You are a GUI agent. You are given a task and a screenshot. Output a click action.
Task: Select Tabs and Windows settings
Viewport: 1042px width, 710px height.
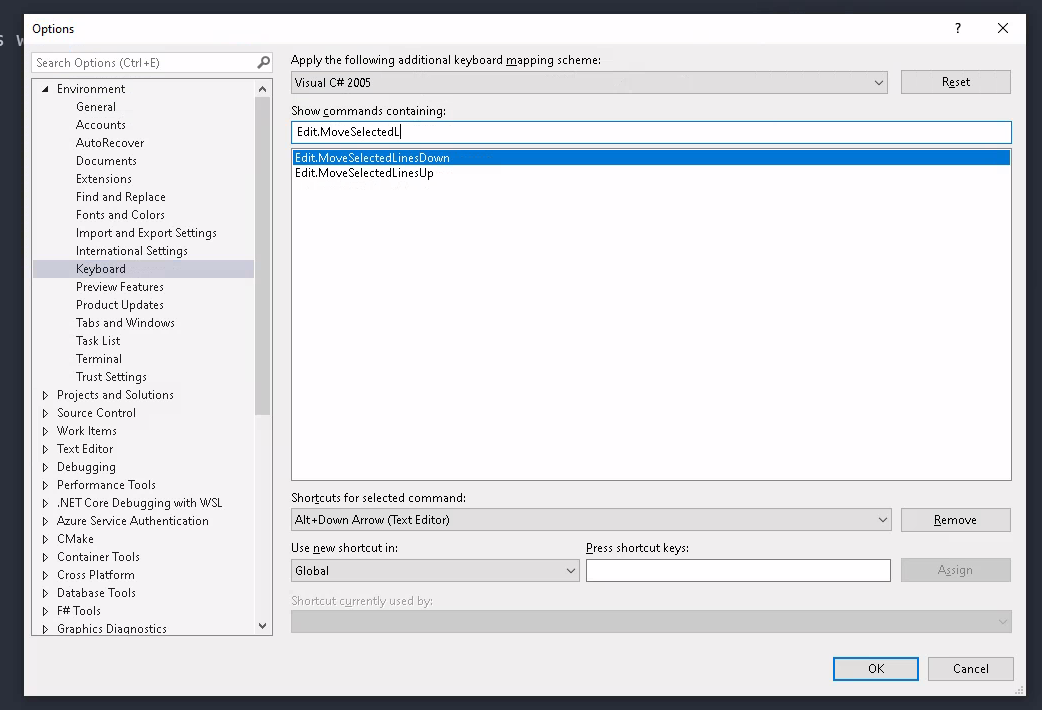(125, 322)
